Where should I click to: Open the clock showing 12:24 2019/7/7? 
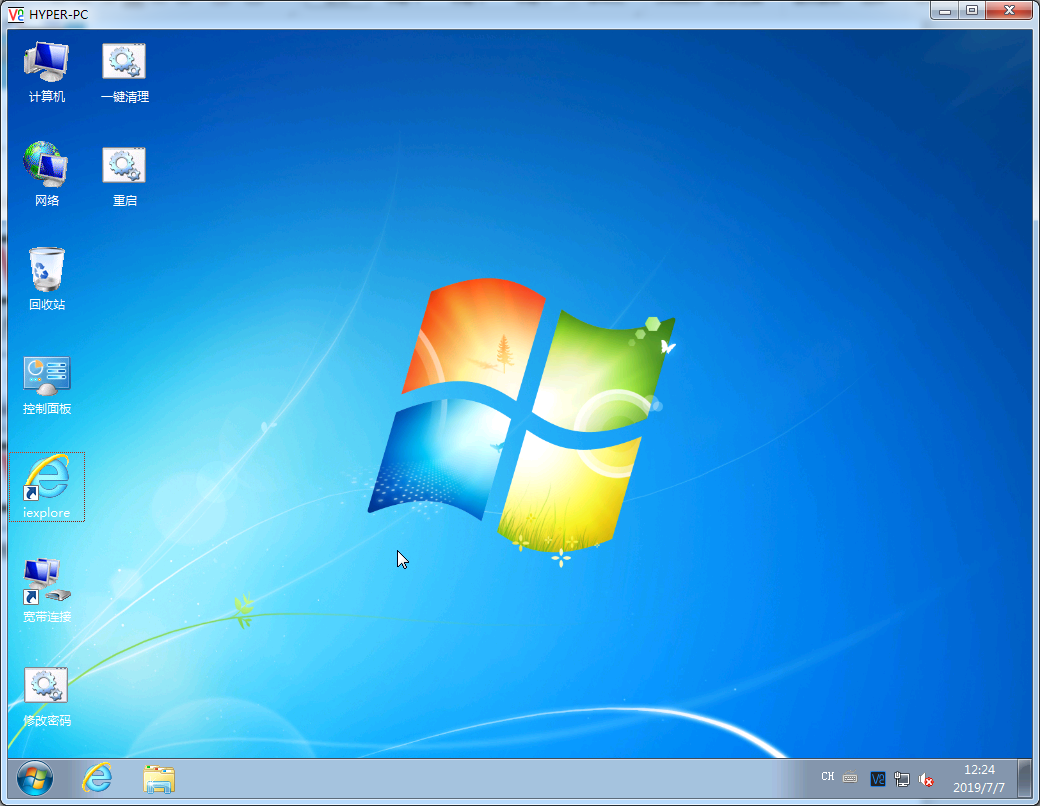tap(979, 779)
